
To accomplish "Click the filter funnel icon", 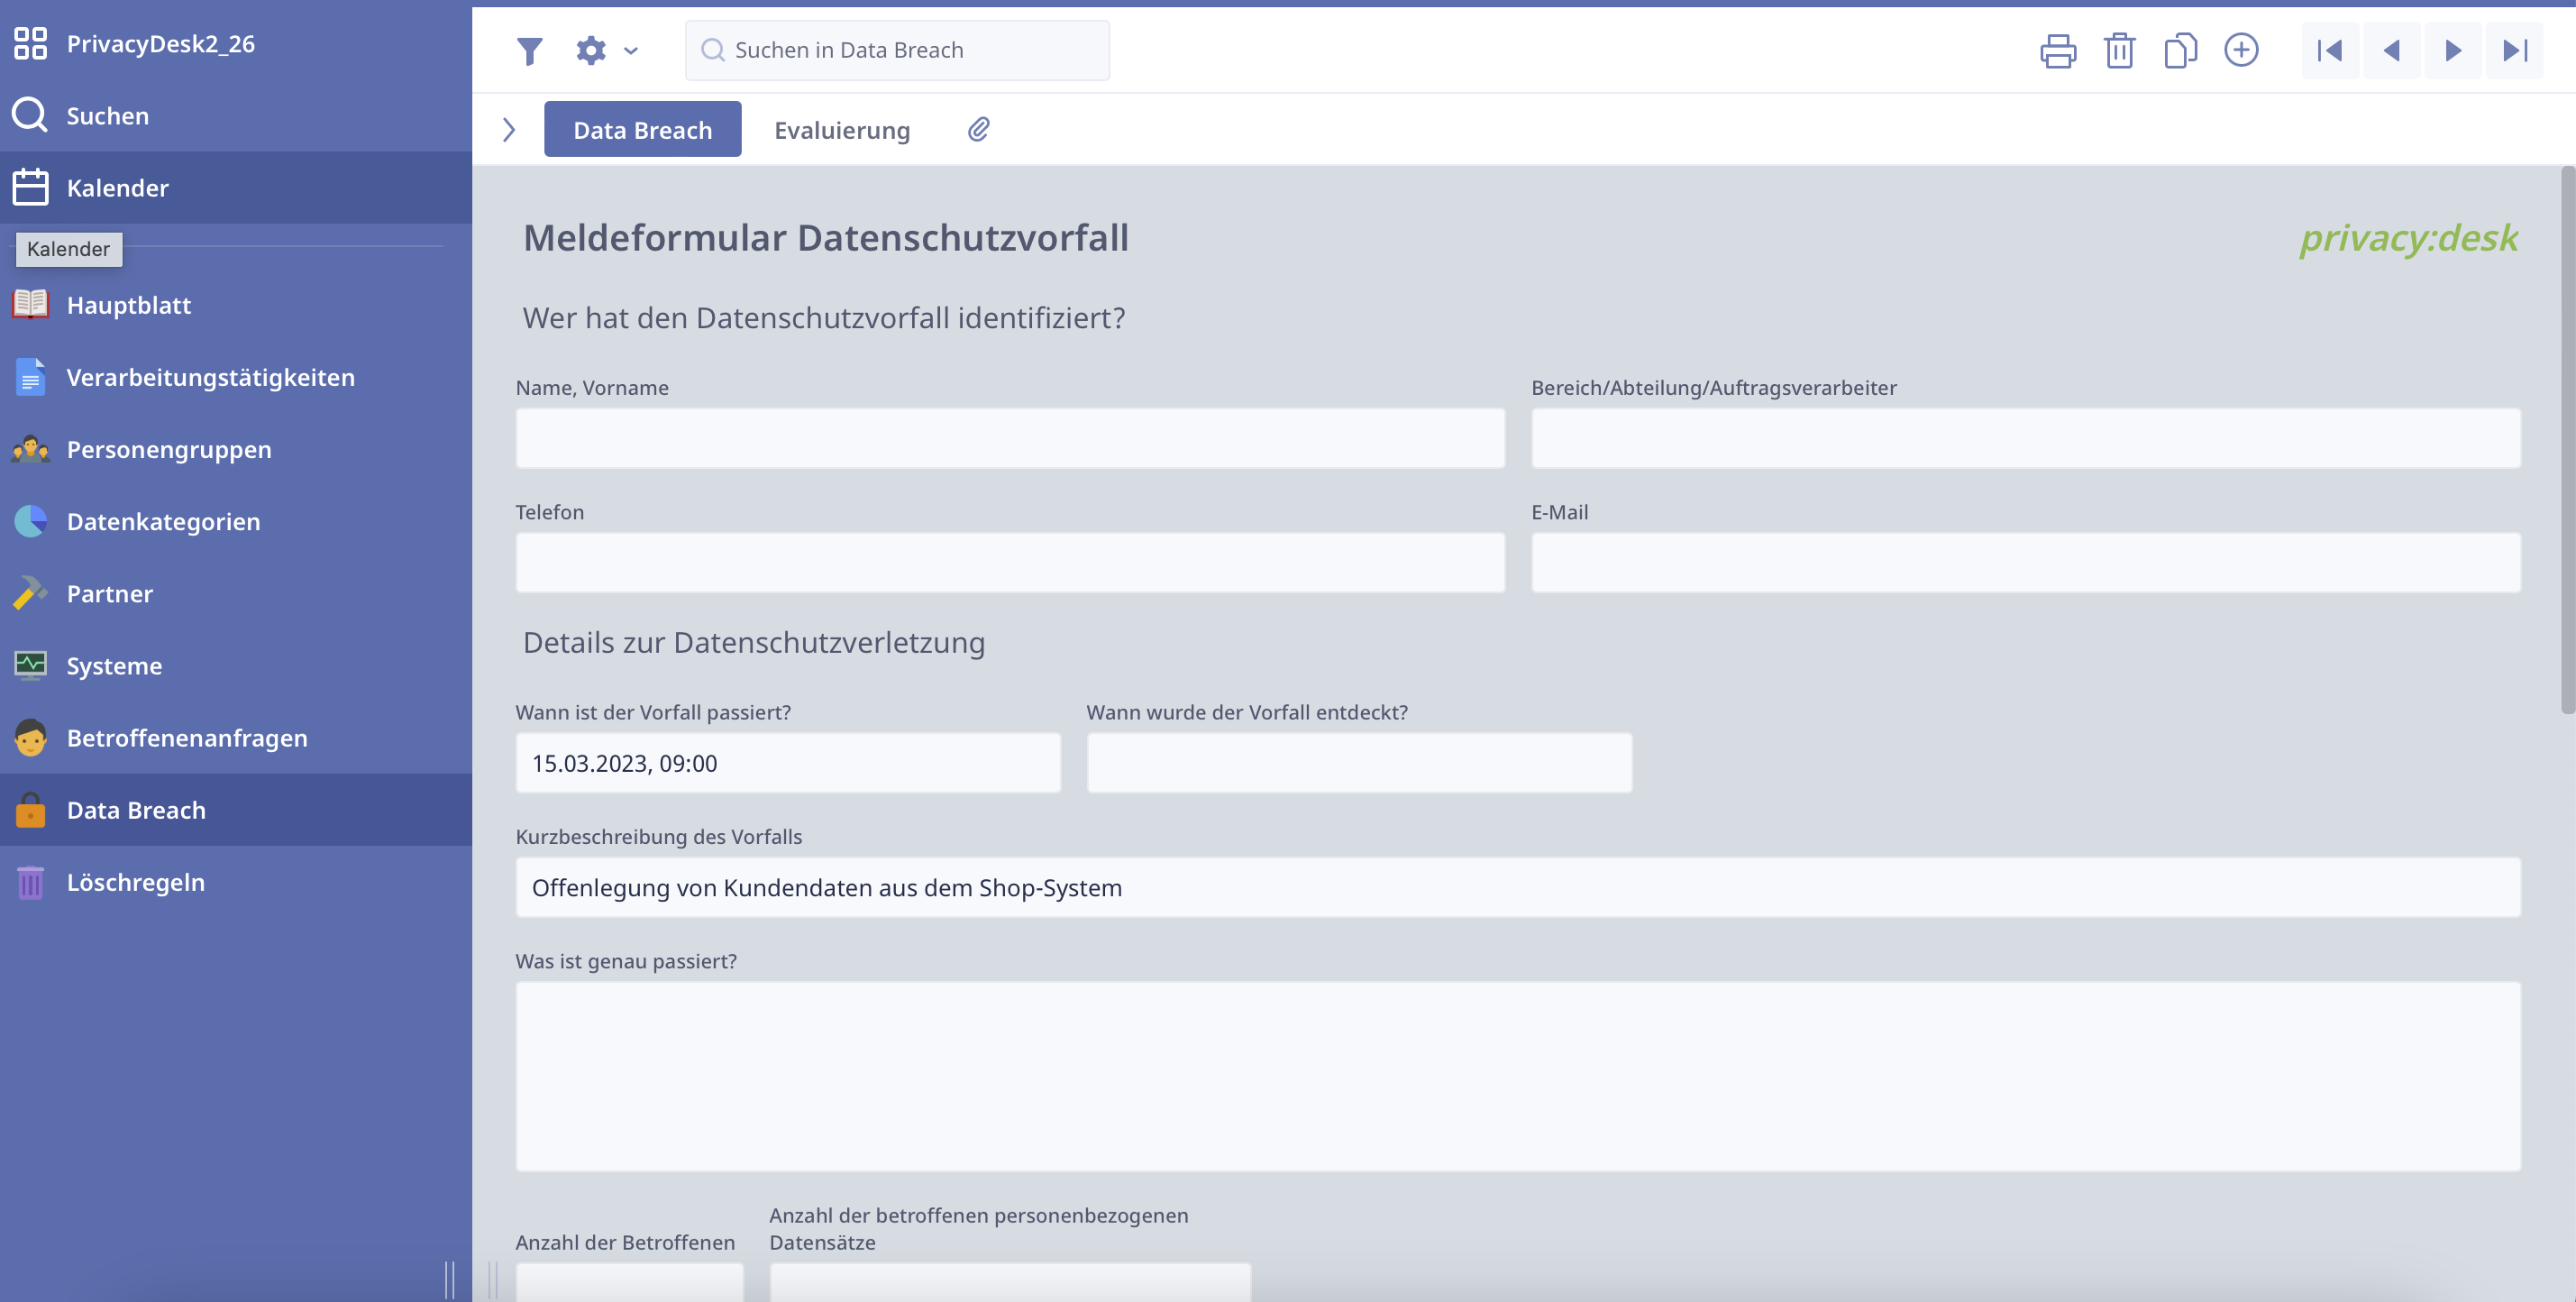I will click(x=529, y=51).
